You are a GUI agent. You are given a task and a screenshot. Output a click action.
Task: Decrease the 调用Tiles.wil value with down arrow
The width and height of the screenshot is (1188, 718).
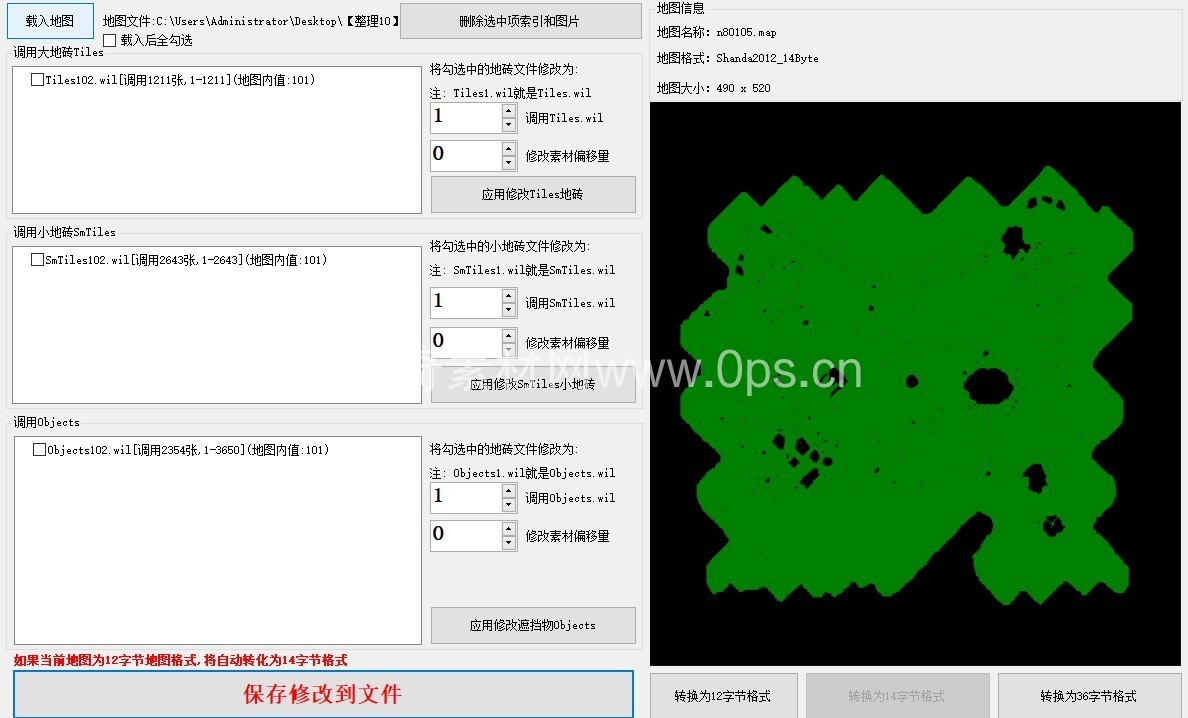click(x=509, y=125)
